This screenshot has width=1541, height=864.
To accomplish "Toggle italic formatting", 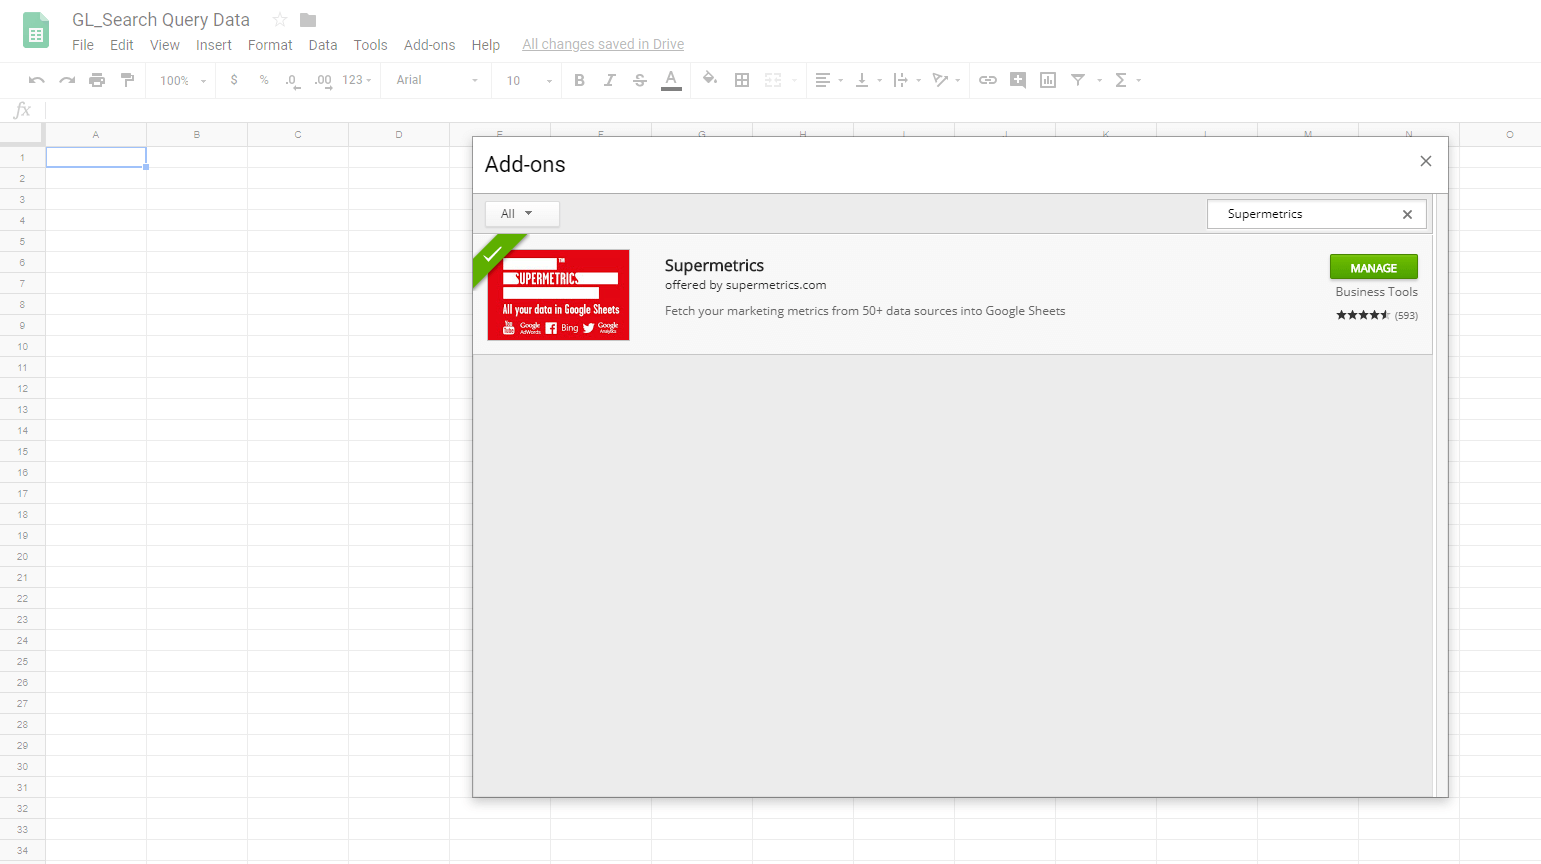I will (610, 80).
